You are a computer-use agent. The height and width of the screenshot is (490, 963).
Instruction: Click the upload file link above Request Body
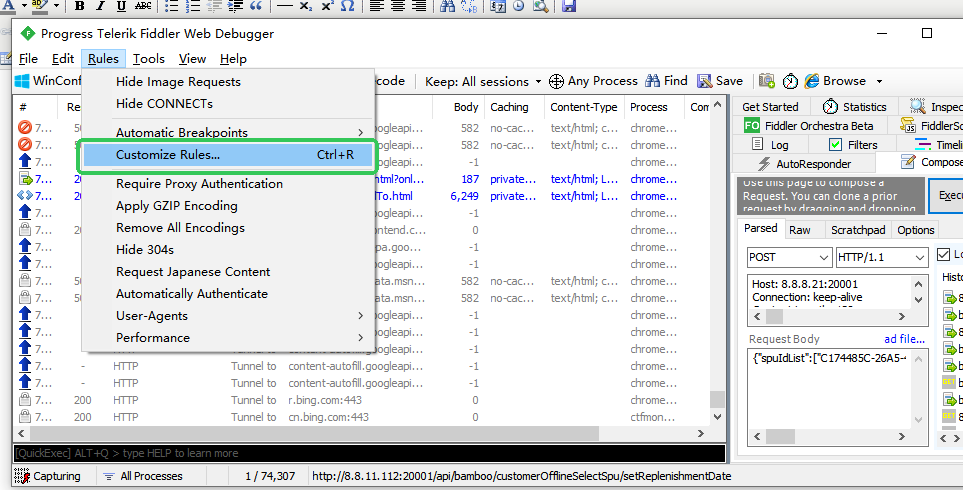click(x=904, y=339)
